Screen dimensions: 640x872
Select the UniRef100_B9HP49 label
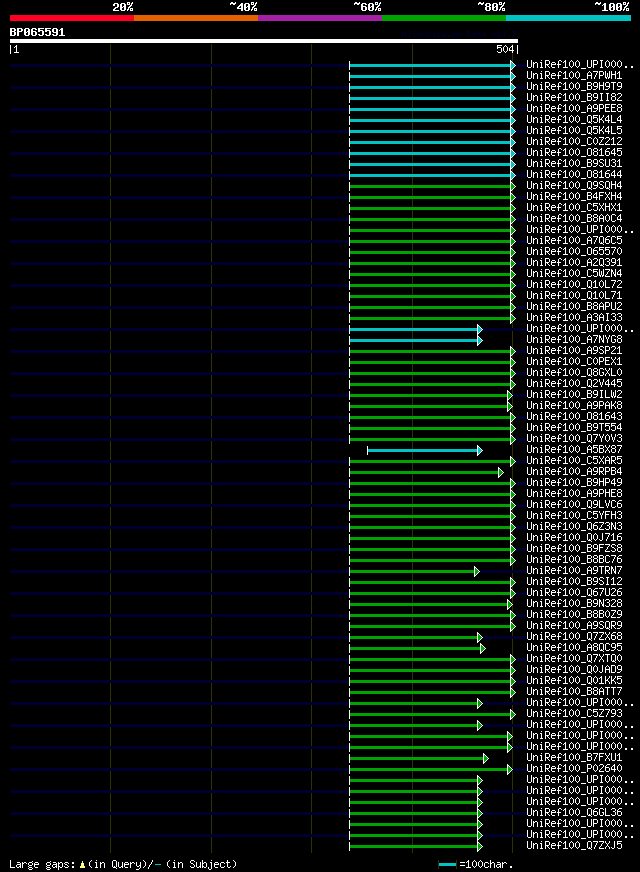point(574,483)
